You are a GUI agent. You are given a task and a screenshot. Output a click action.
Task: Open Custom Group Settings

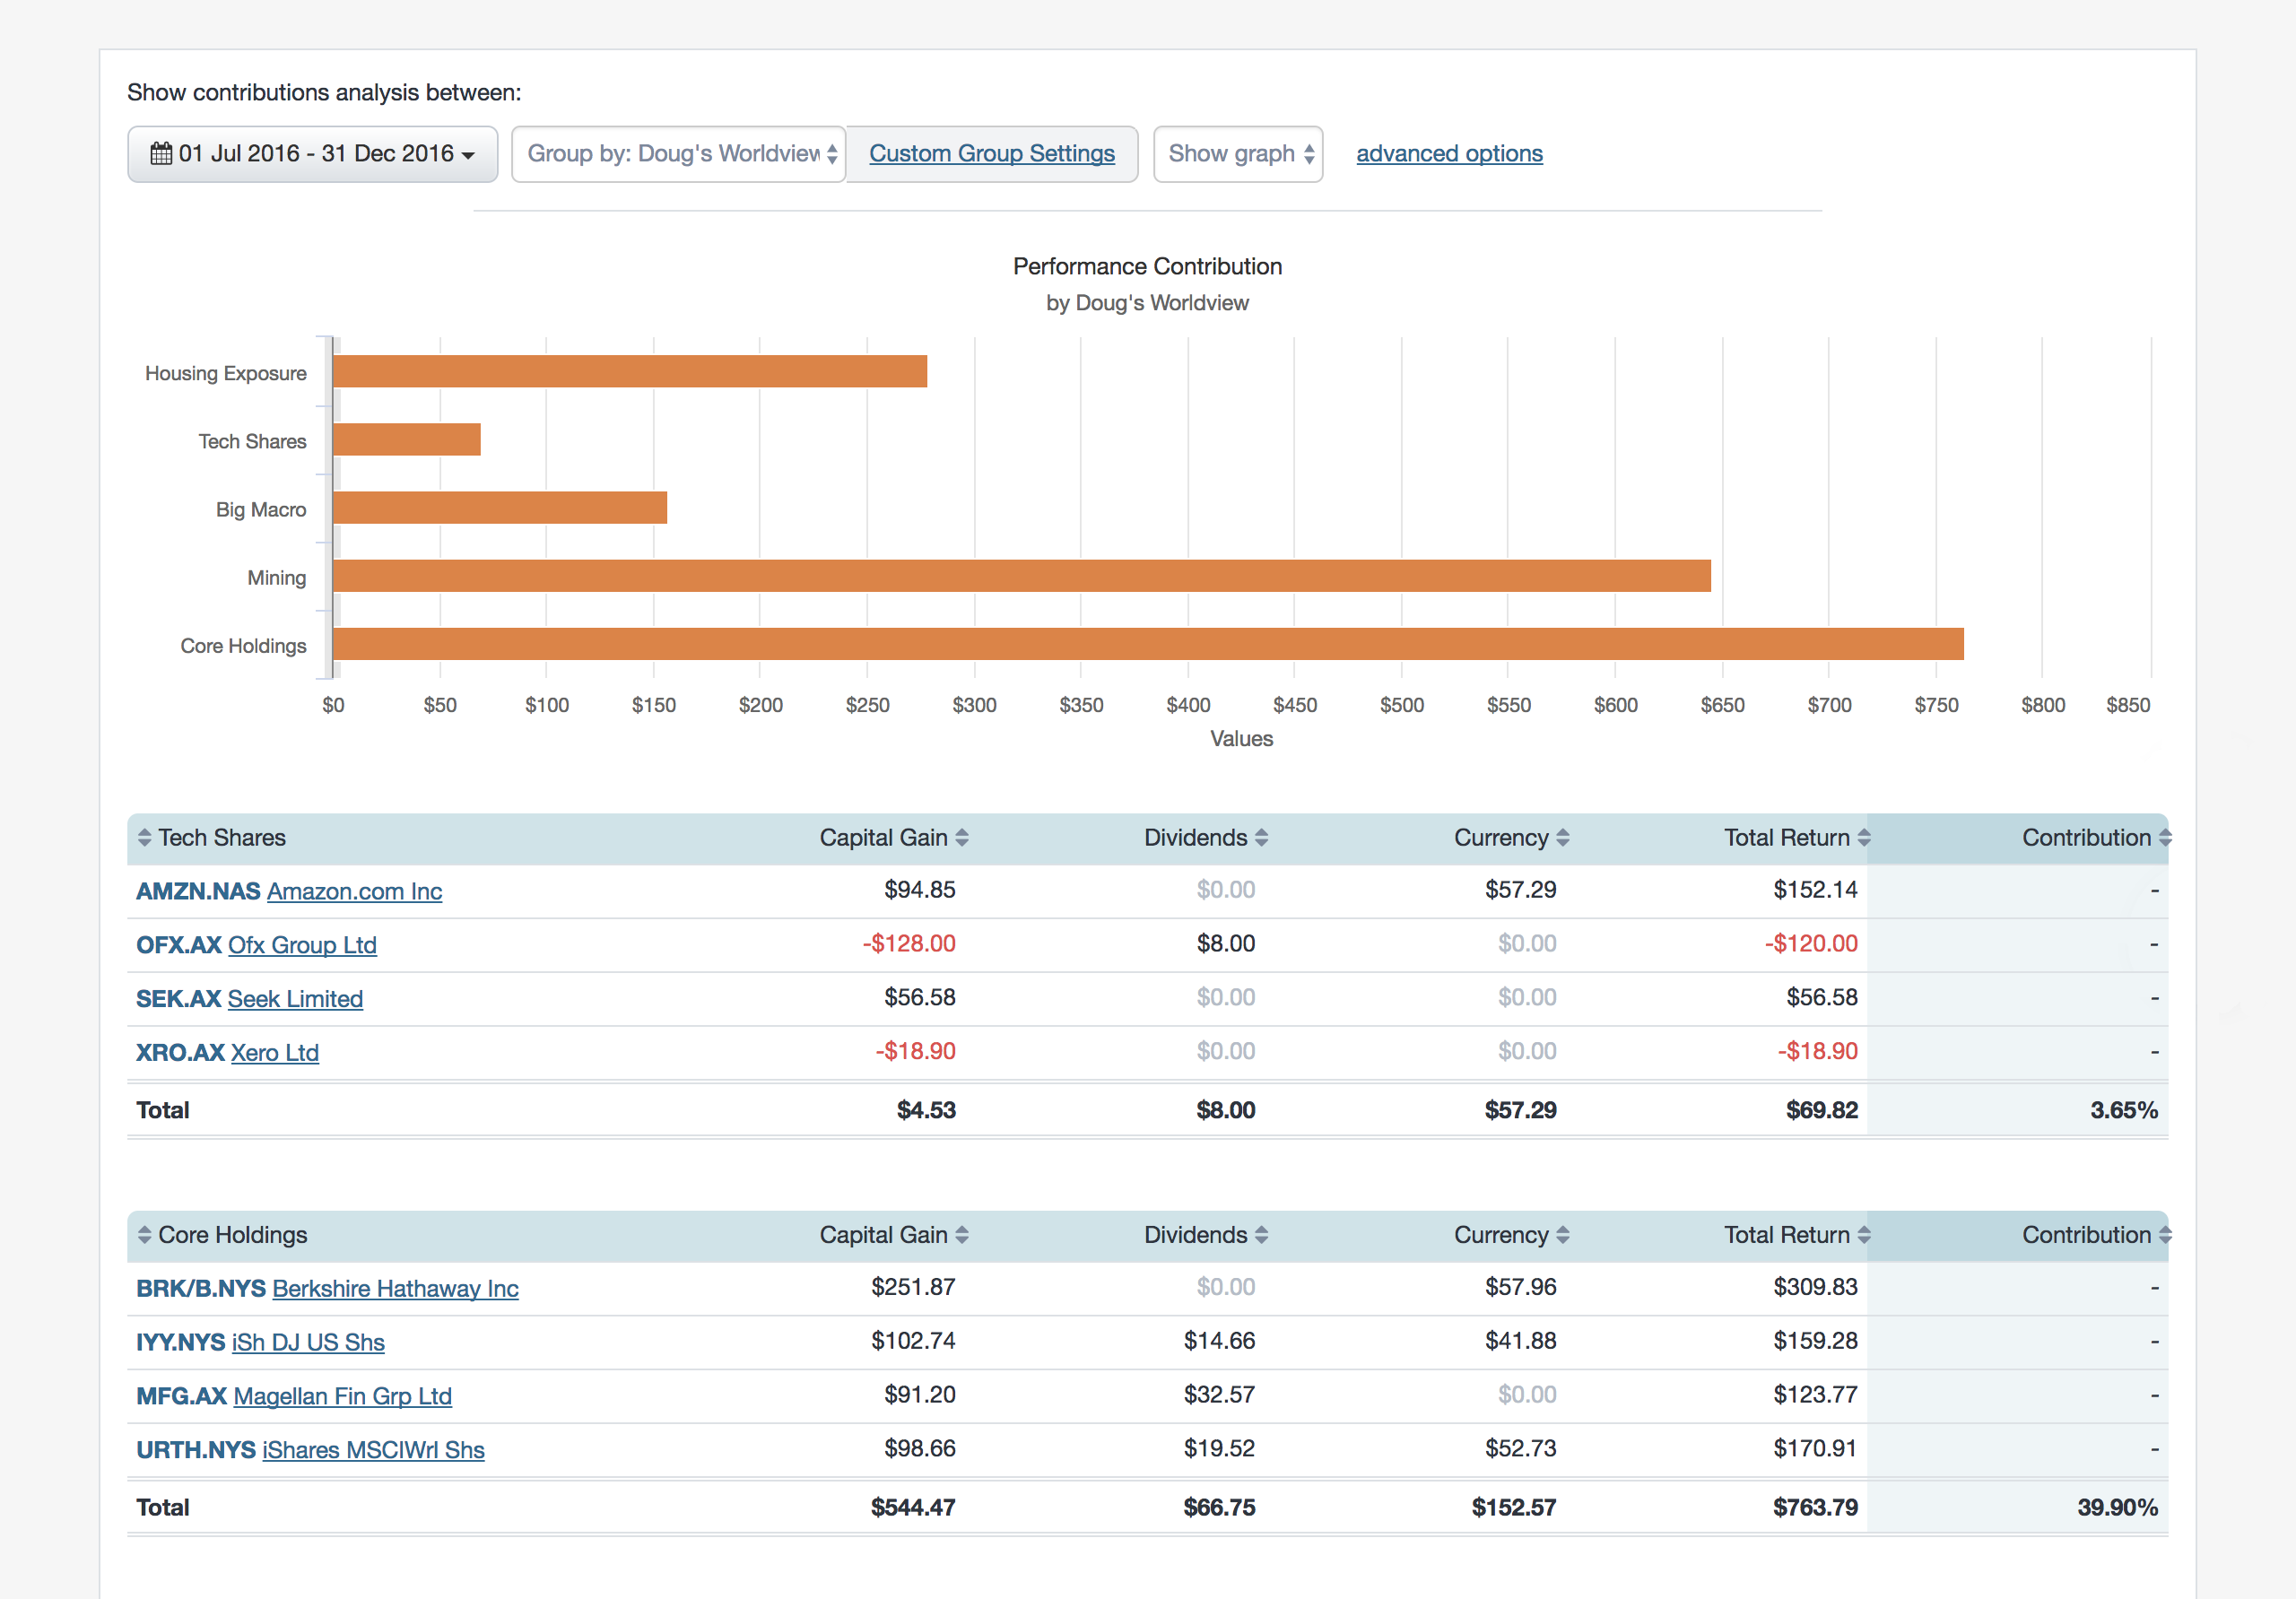(991, 153)
